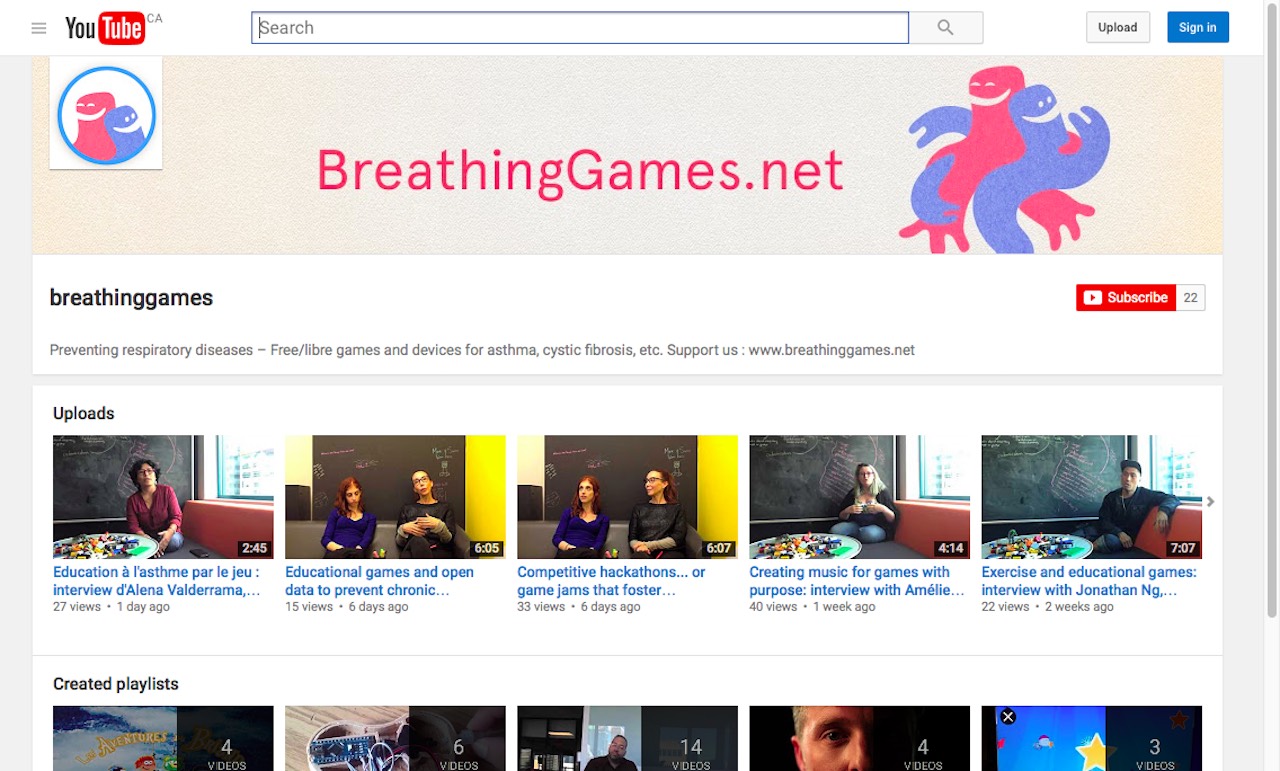Viewport: 1280px width, 771px height.
Task: Click '22 views • 2 weeks ago' text
Action: click(x=1047, y=607)
